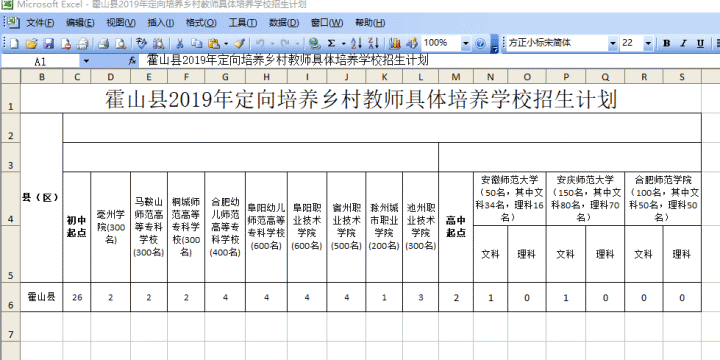Click the Open file folder icon
This screenshot has height=360, width=720.
(31, 44)
